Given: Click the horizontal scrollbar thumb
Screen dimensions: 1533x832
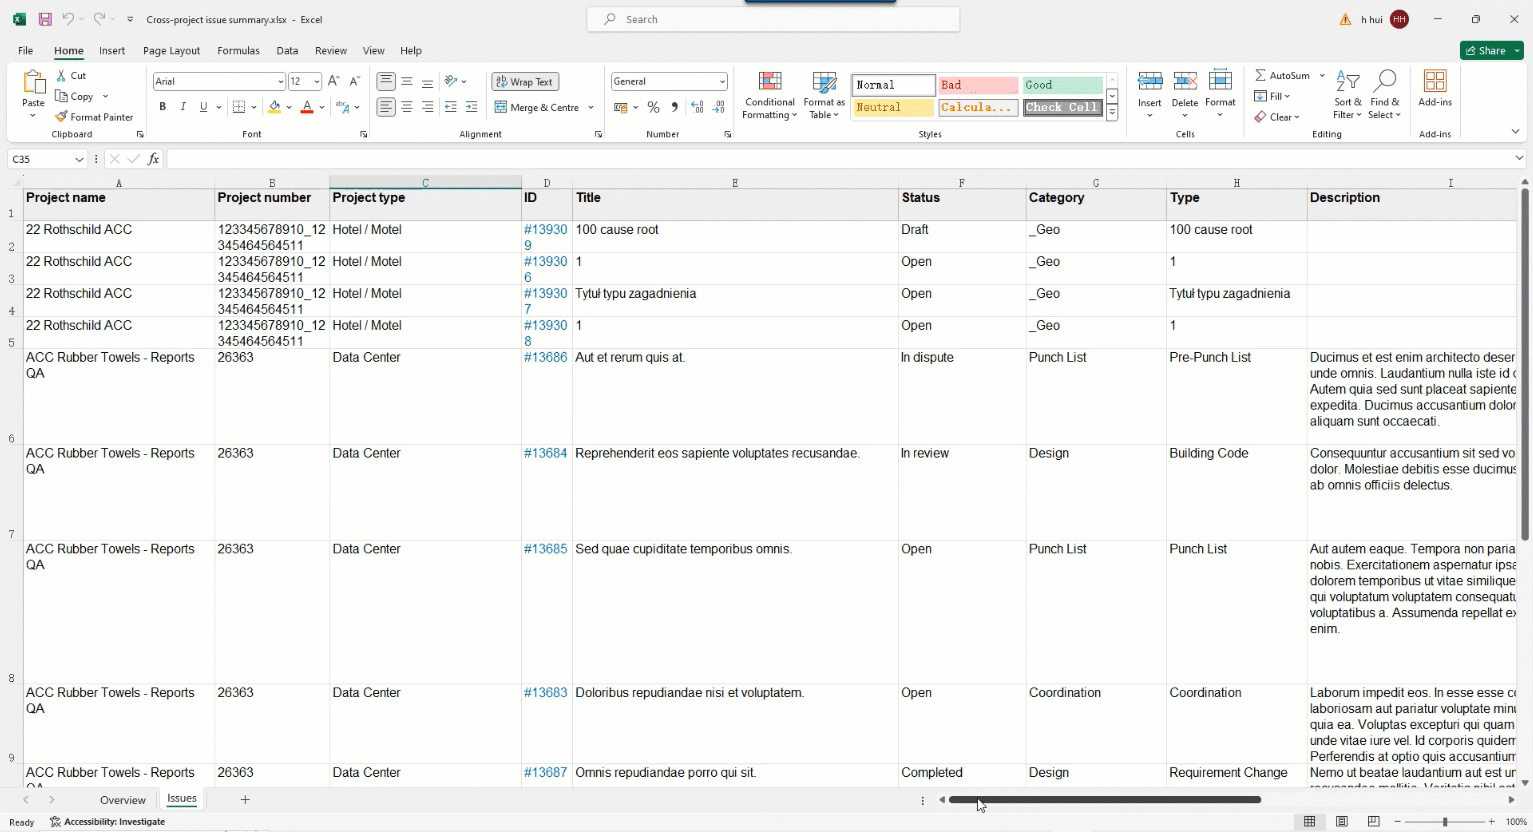Looking at the screenshot, I should [x=1105, y=800].
